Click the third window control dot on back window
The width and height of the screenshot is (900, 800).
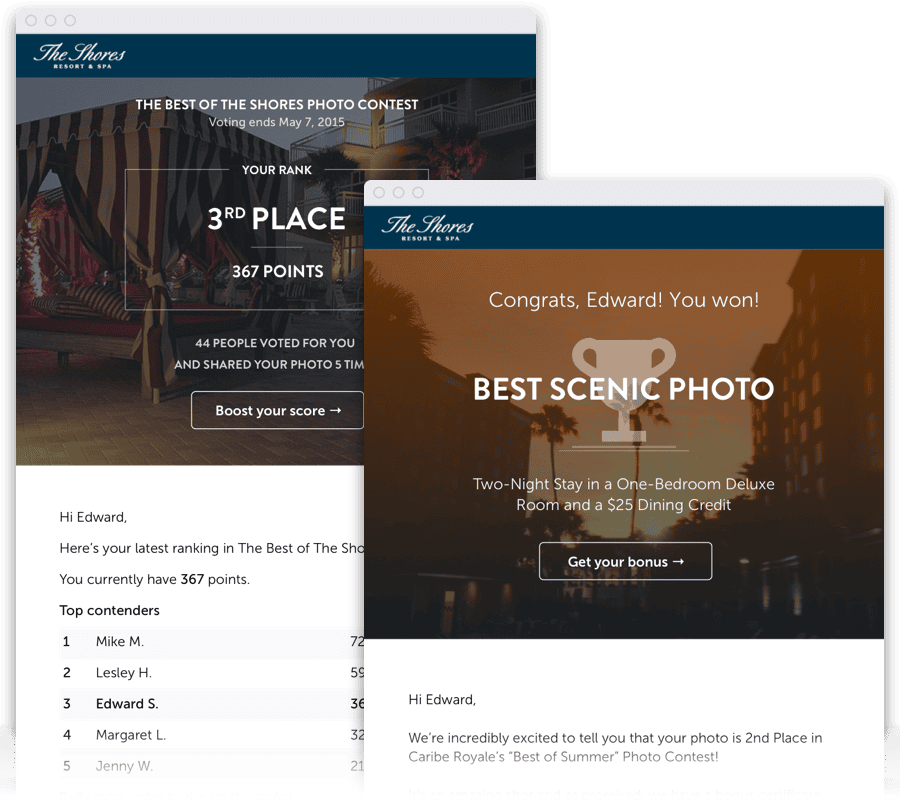point(70,19)
